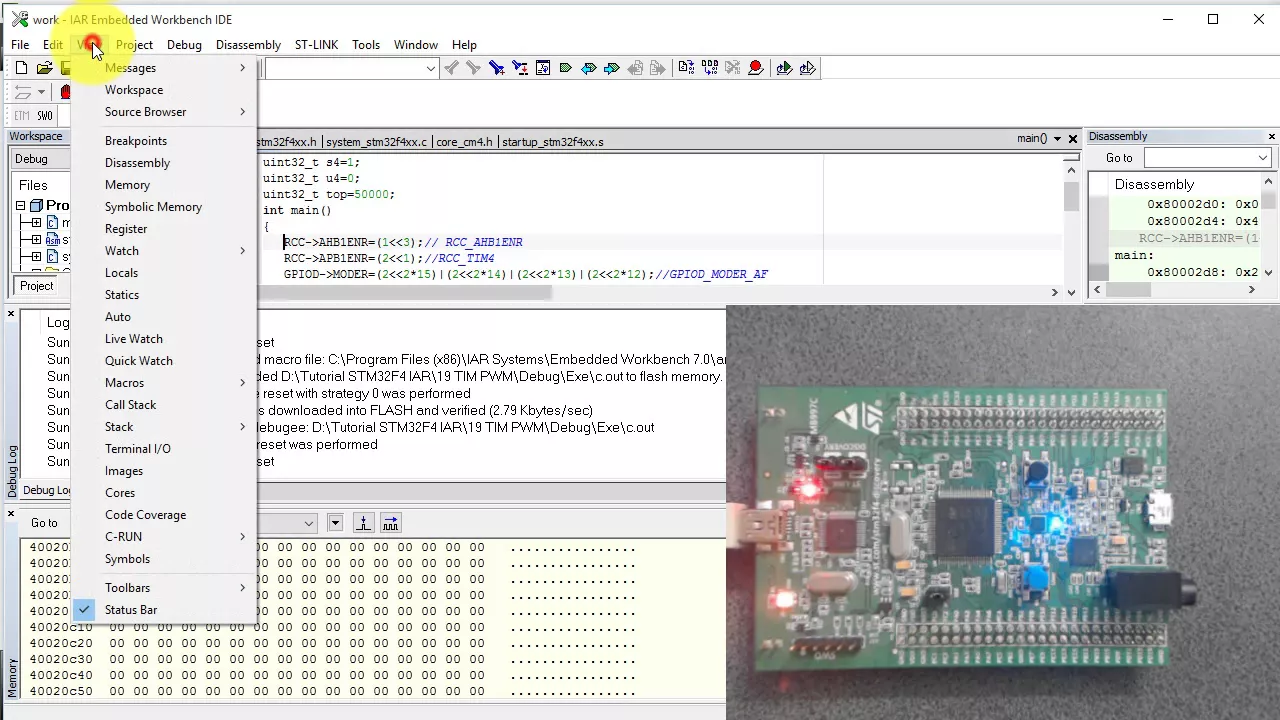Image resolution: width=1280 pixels, height=720 pixels.
Task: Choose Breakpoints from View menu
Action: pyautogui.click(x=164, y=141)
